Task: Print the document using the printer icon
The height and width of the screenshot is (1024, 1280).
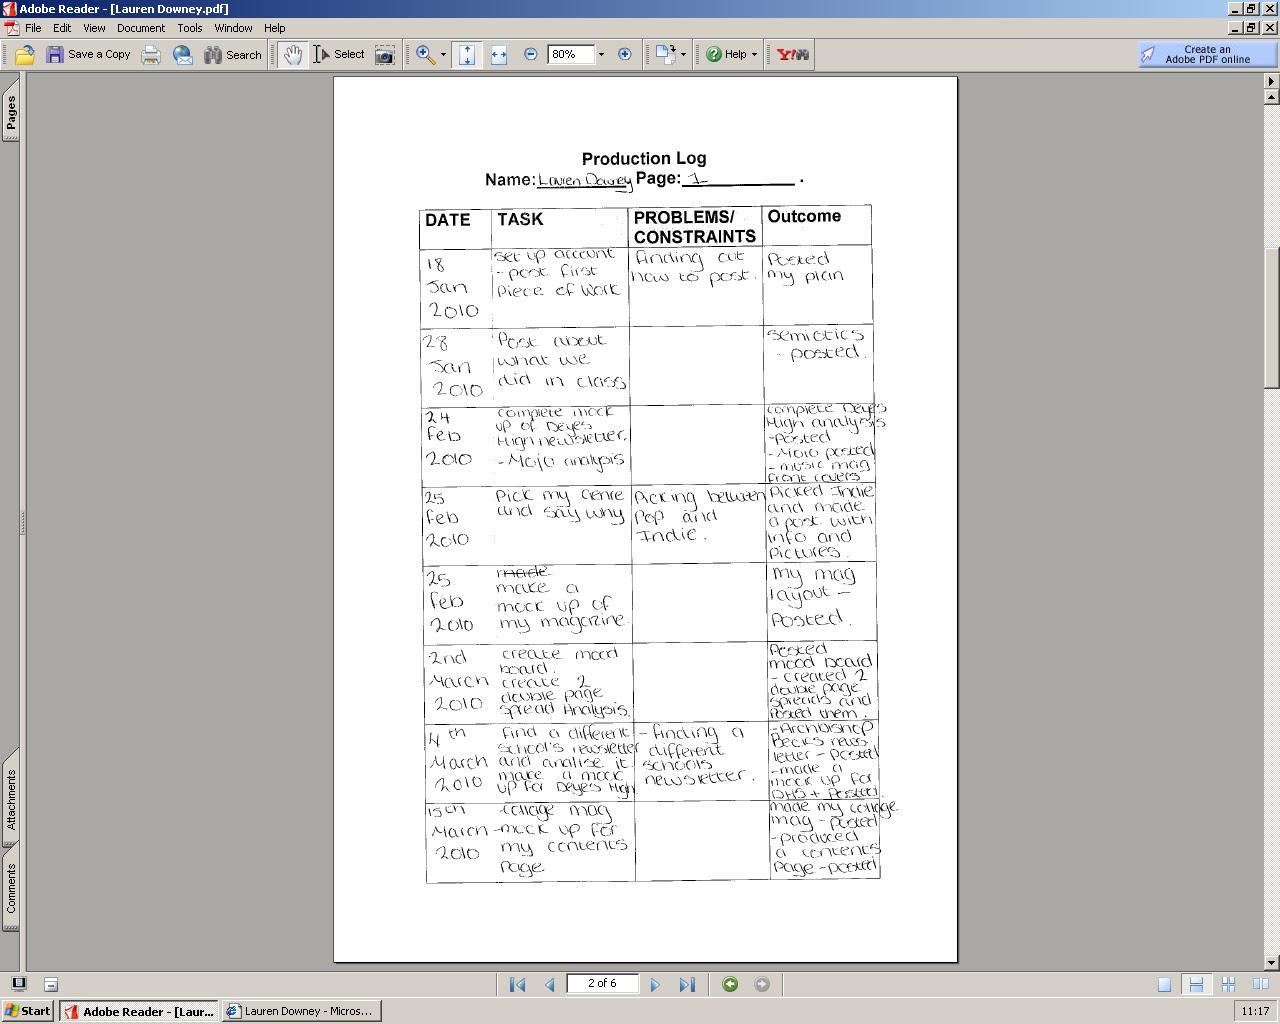Action: (x=151, y=54)
